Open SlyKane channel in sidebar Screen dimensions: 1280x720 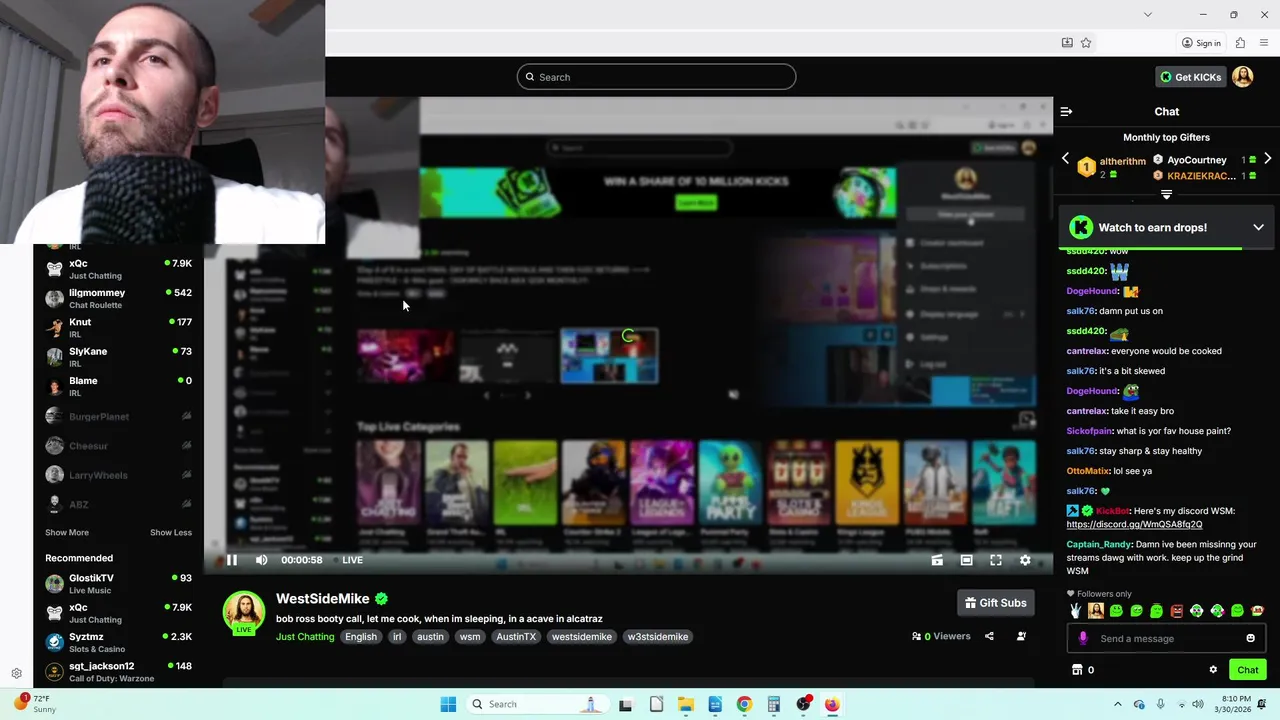pos(118,357)
